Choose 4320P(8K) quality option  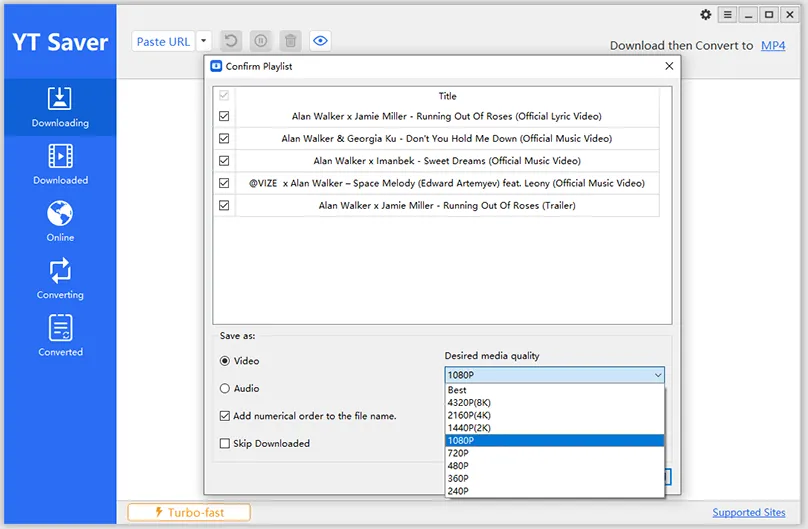click(x=554, y=403)
